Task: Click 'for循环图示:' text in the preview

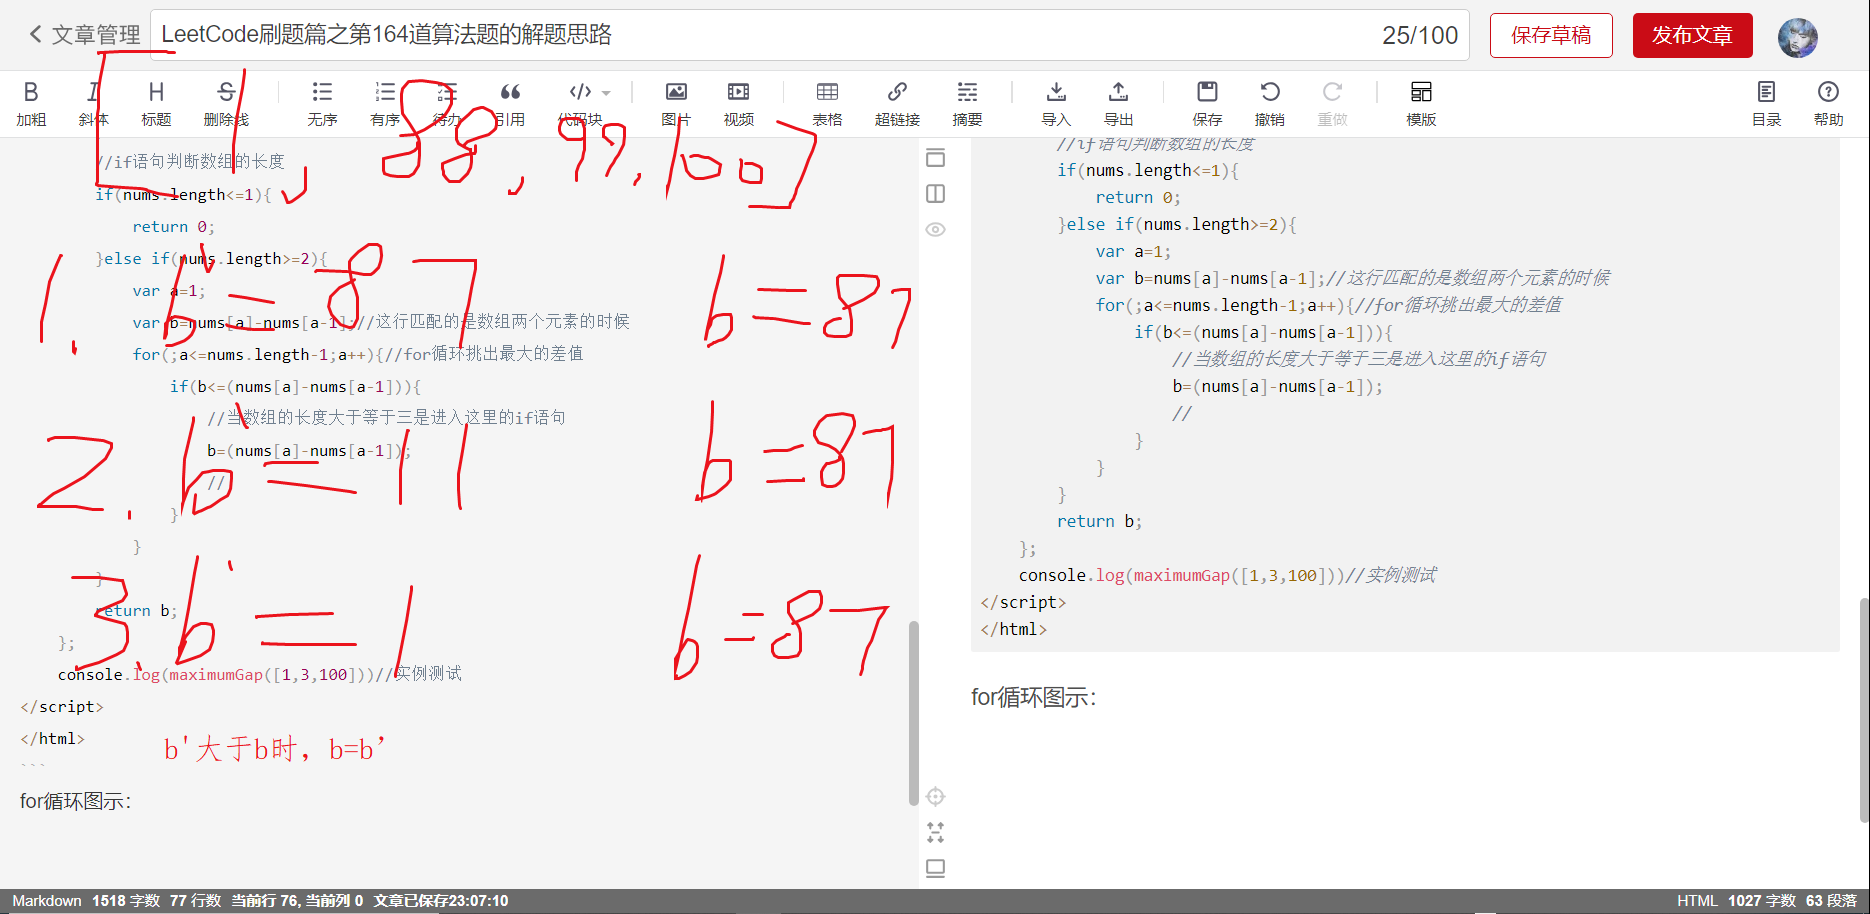Action: pos(1033,697)
